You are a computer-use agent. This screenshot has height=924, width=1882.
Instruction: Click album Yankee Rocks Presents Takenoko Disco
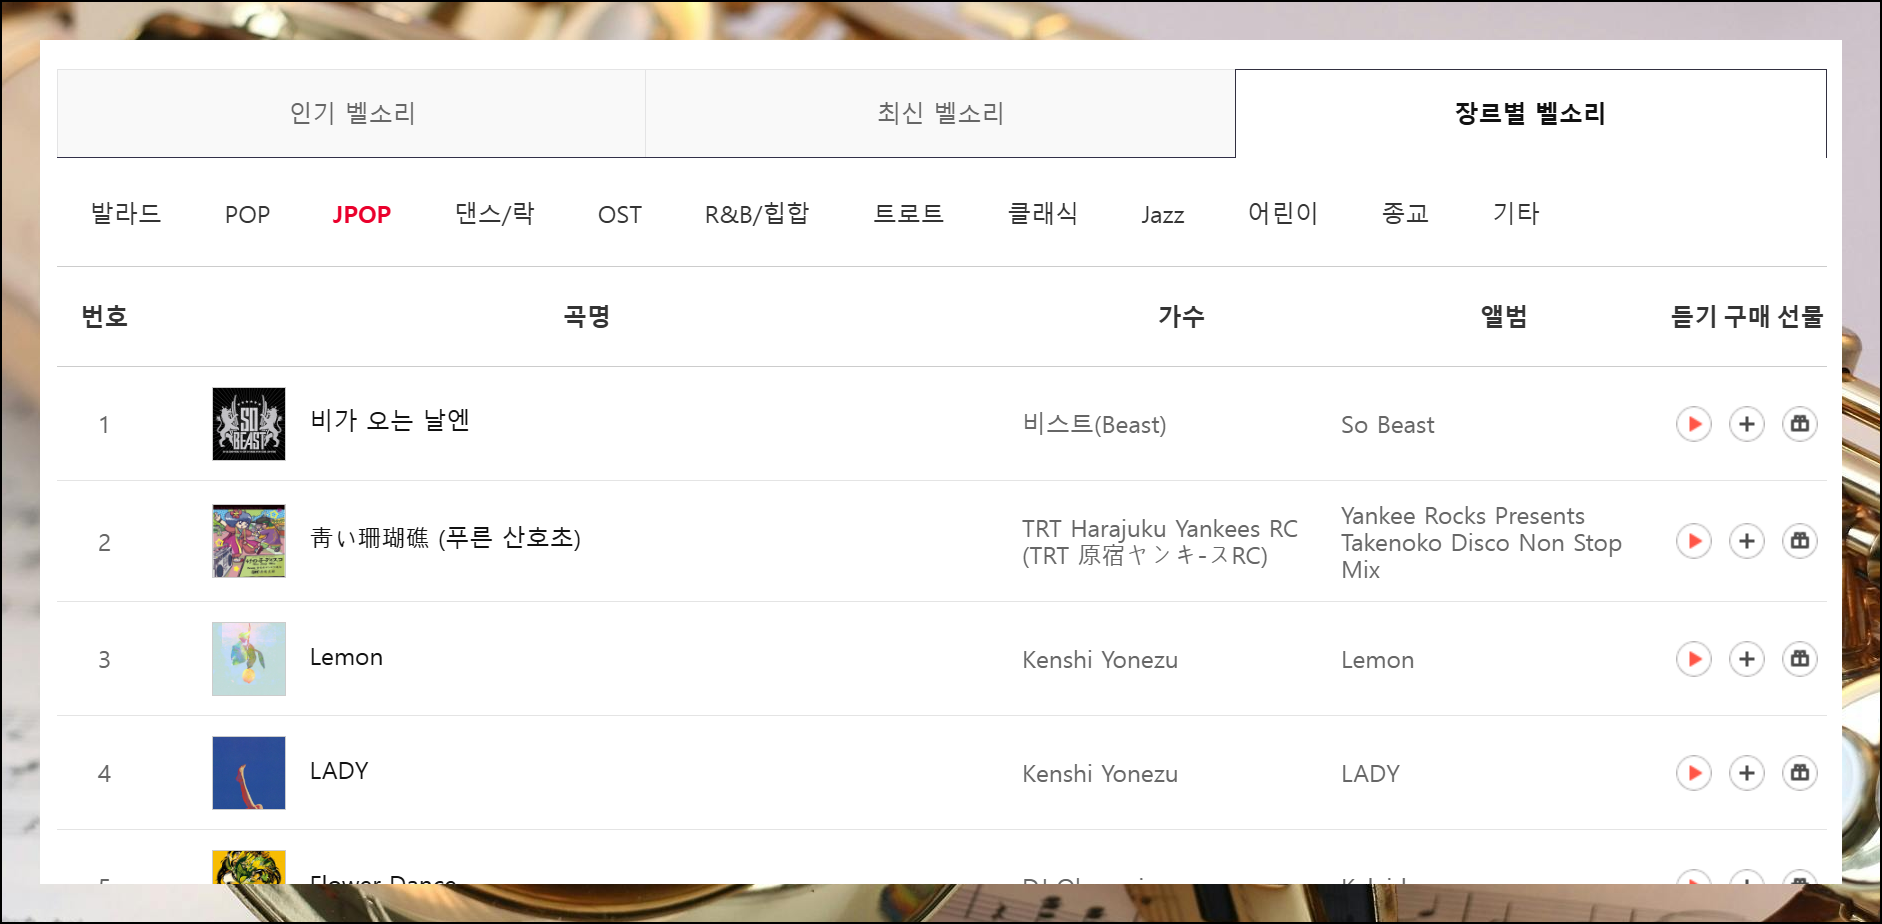click(x=1481, y=543)
